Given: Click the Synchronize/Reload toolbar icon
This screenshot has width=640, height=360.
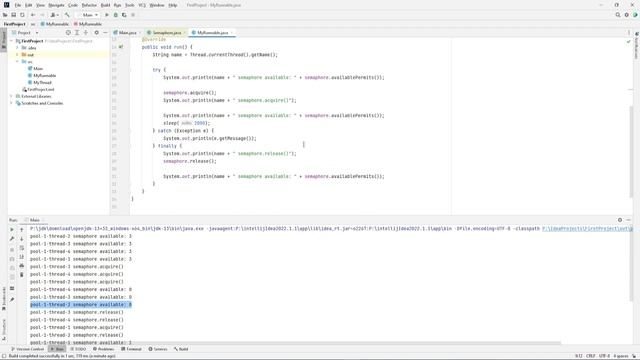Looking at the screenshot, I should (x=22, y=15).
